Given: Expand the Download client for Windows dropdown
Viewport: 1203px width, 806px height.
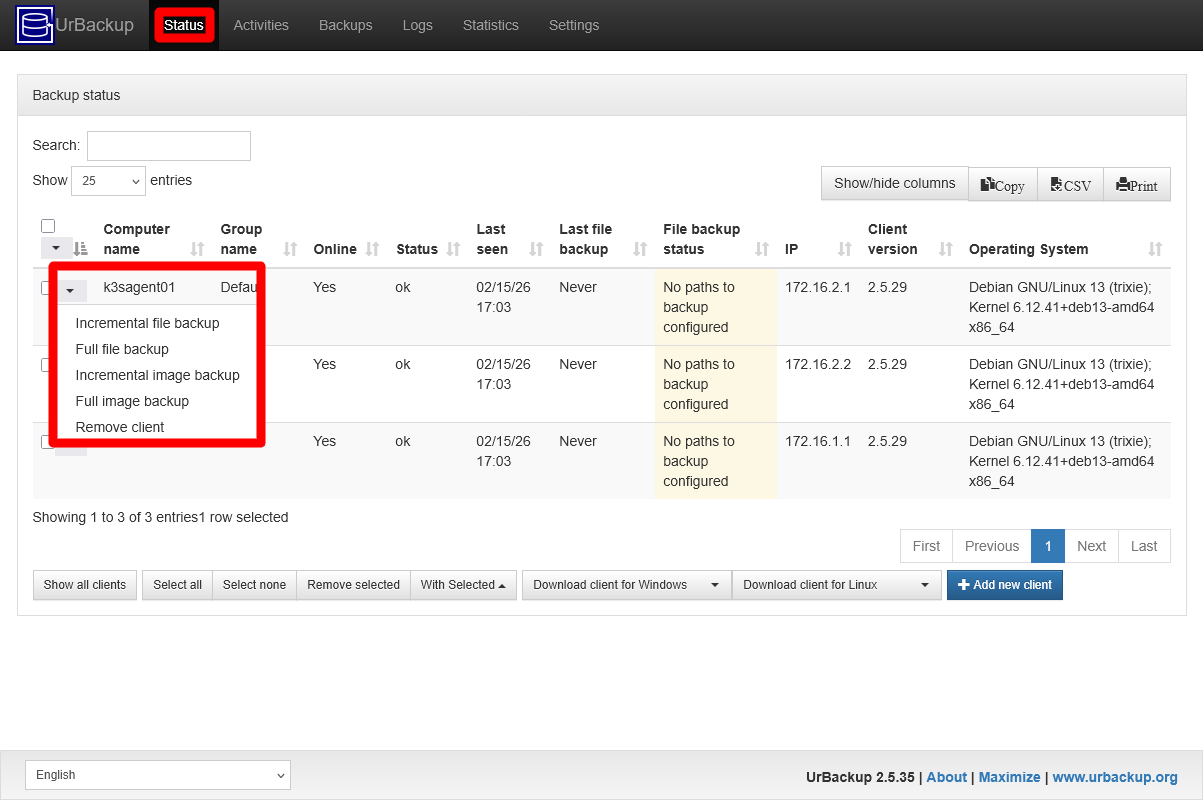Looking at the screenshot, I should coord(714,584).
